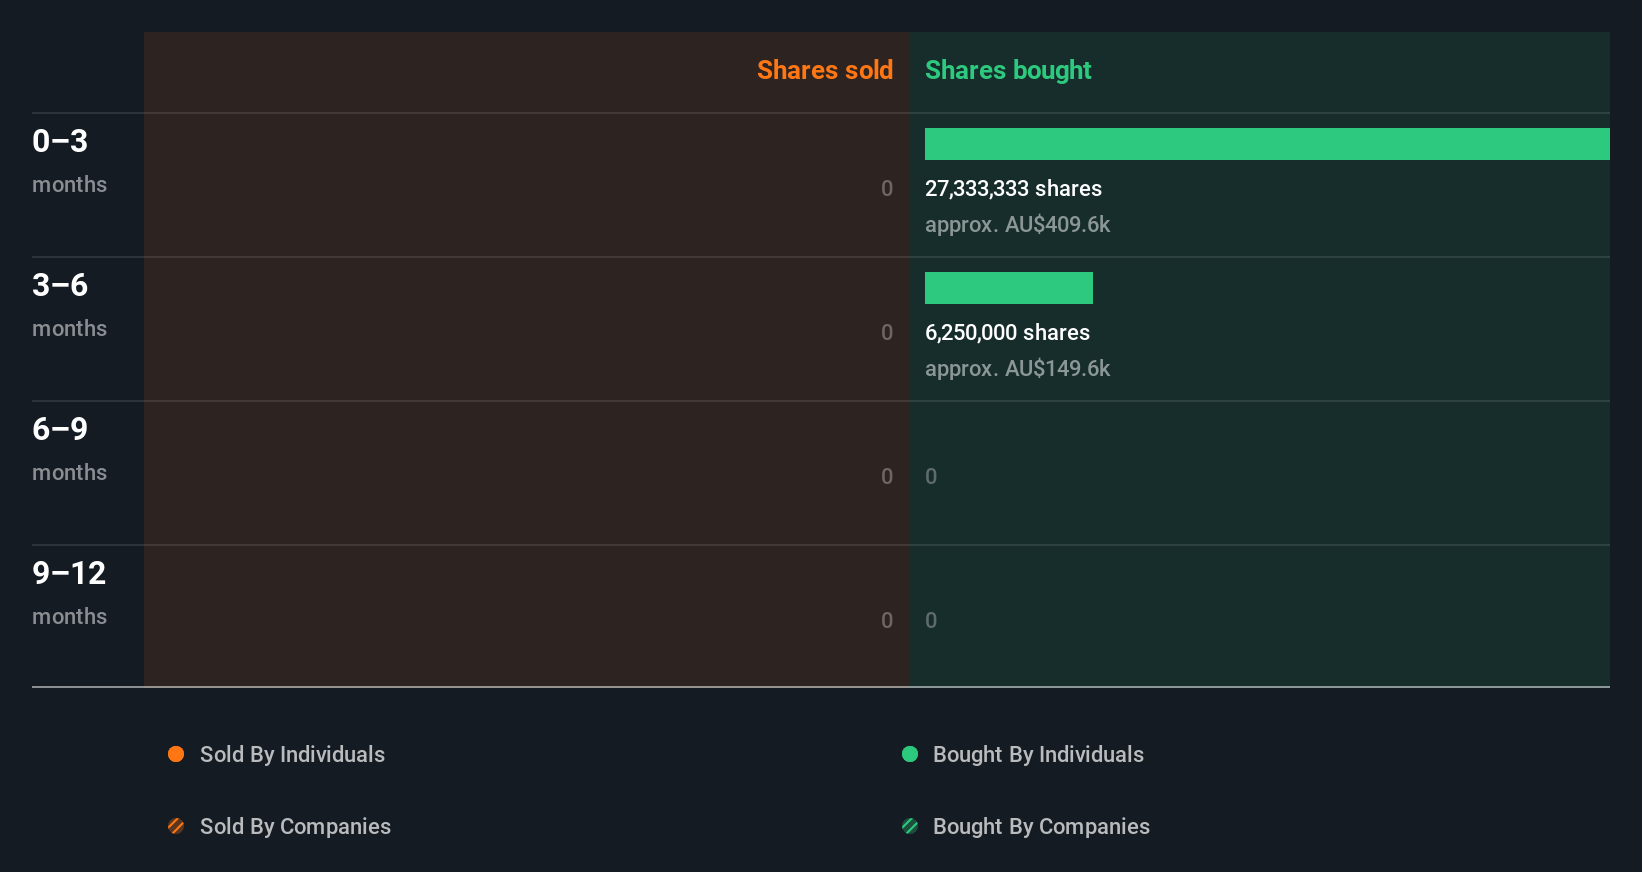Select the Shares bought column header

point(1008,70)
